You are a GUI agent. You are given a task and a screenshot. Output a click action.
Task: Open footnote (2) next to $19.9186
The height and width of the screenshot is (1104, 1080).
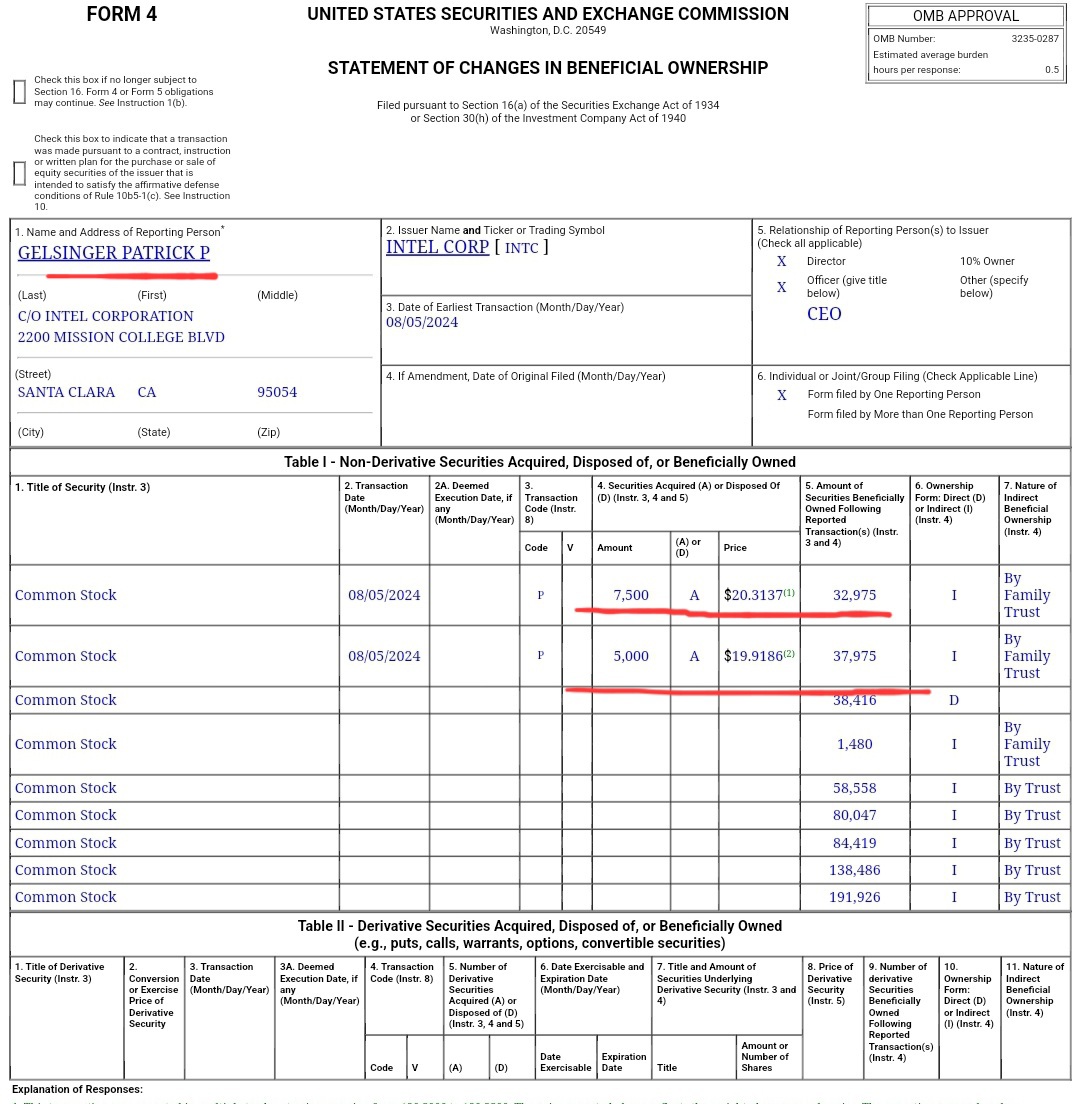[789, 653]
